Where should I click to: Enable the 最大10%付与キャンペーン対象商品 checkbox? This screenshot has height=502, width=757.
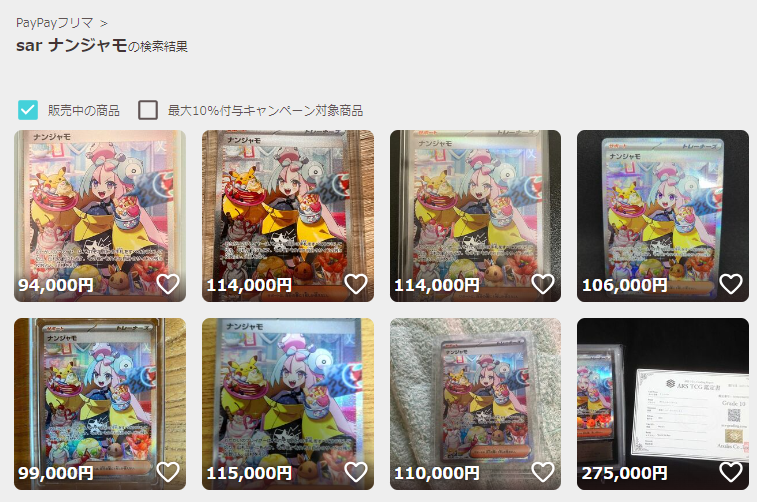[148, 110]
